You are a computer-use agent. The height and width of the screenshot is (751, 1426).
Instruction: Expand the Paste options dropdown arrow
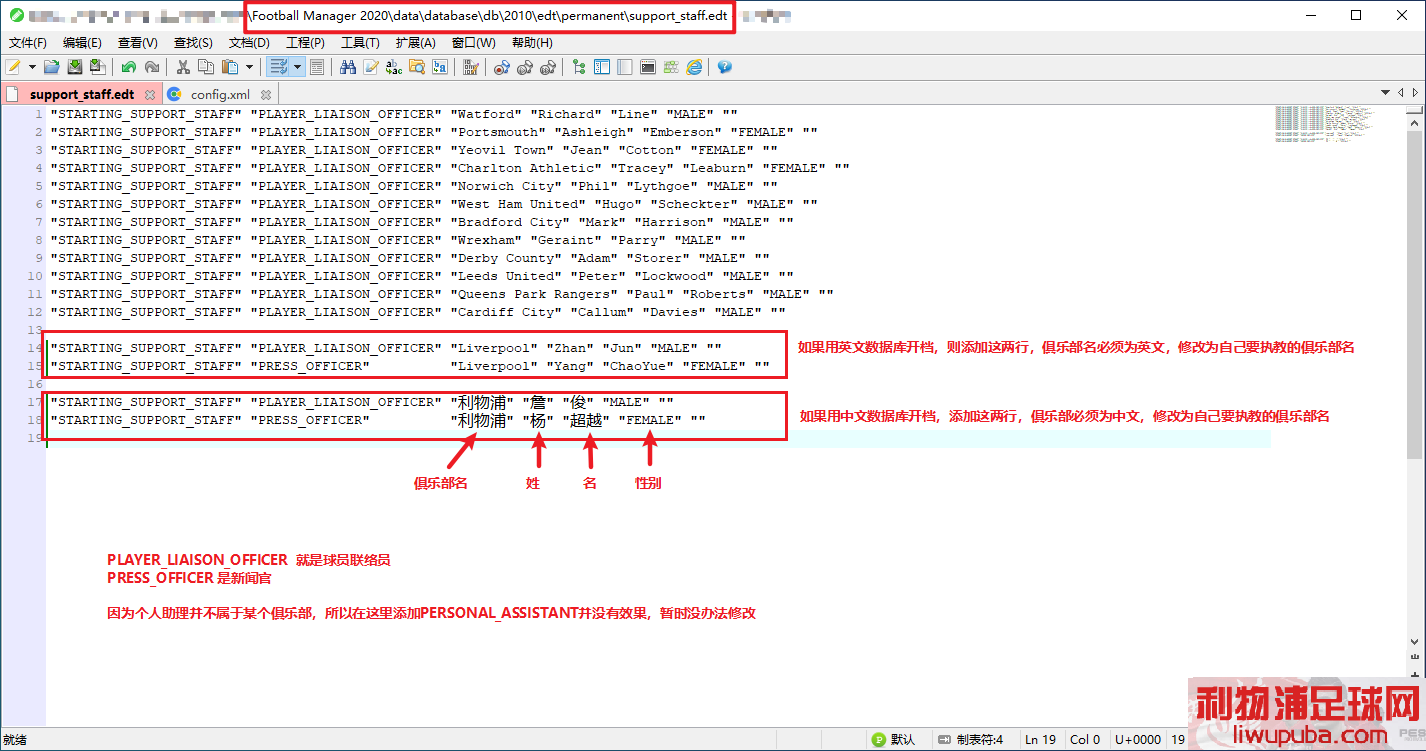tap(249, 67)
